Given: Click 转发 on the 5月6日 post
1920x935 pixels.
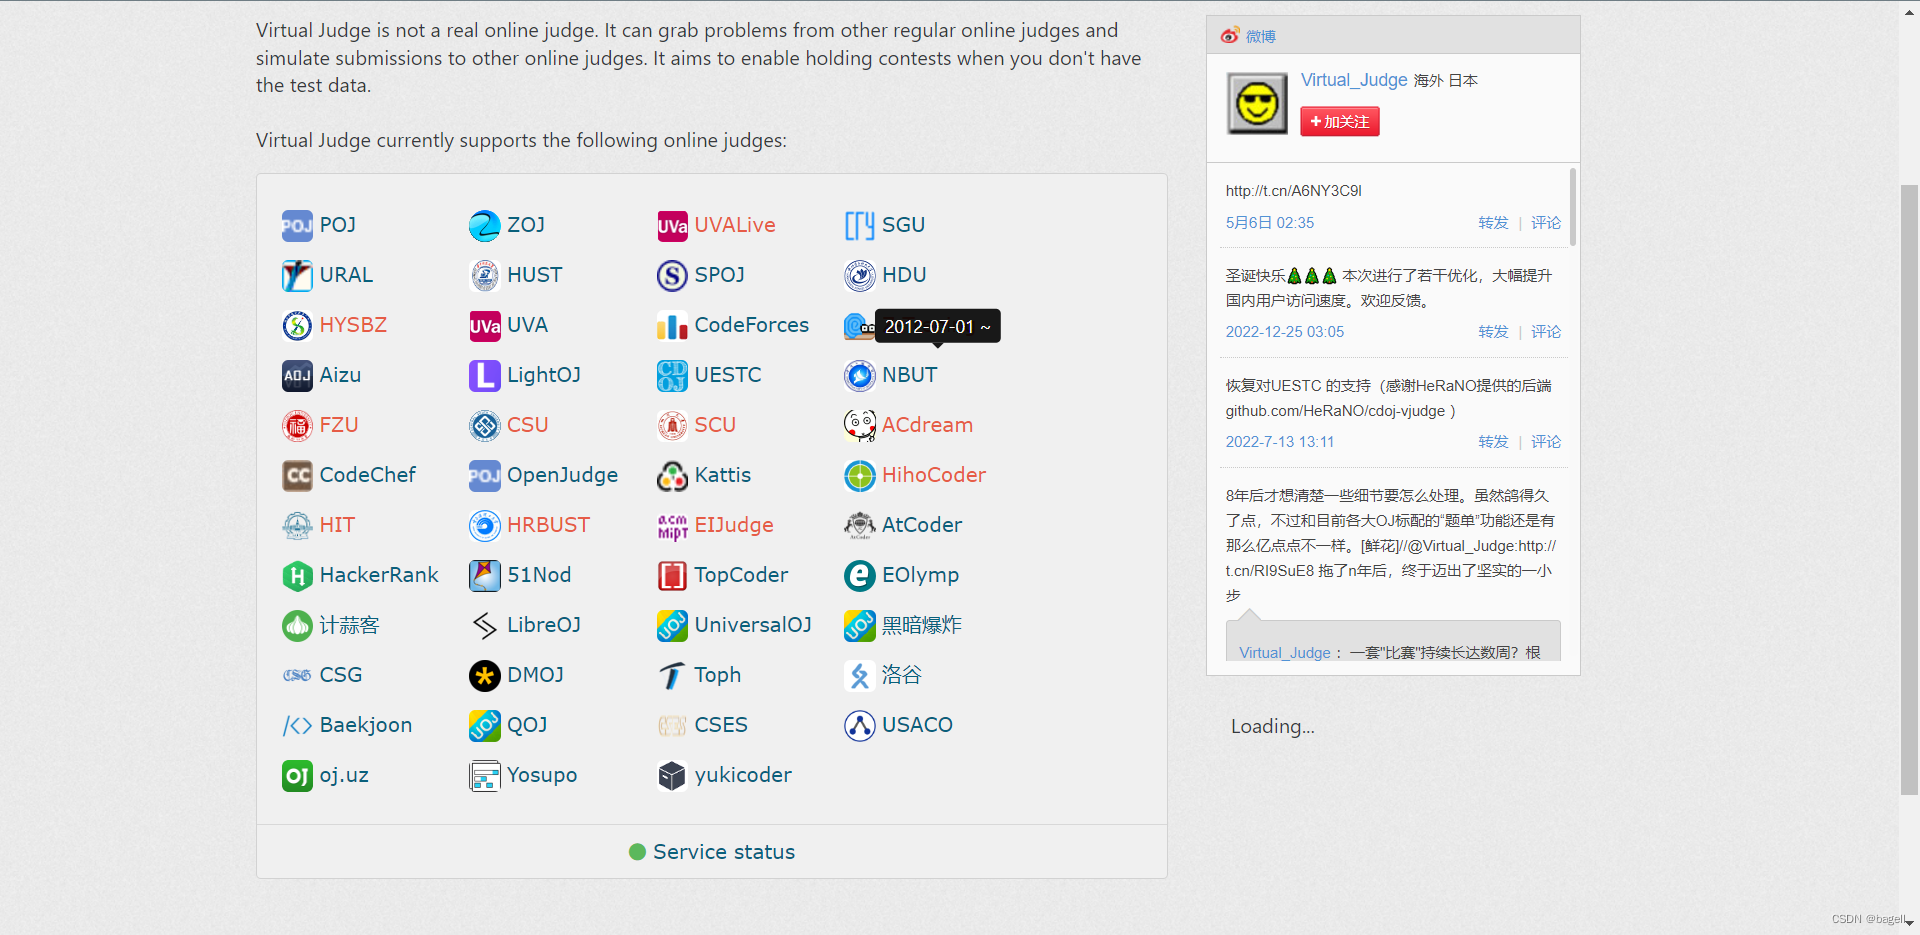Looking at the screenshot, I should 1493,223.
